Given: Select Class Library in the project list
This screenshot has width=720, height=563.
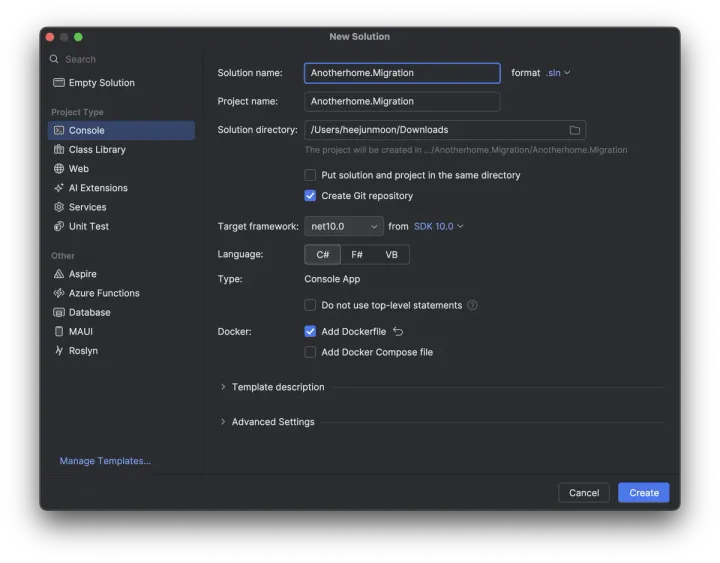Looking at the screenshot, I should point(97,150).
